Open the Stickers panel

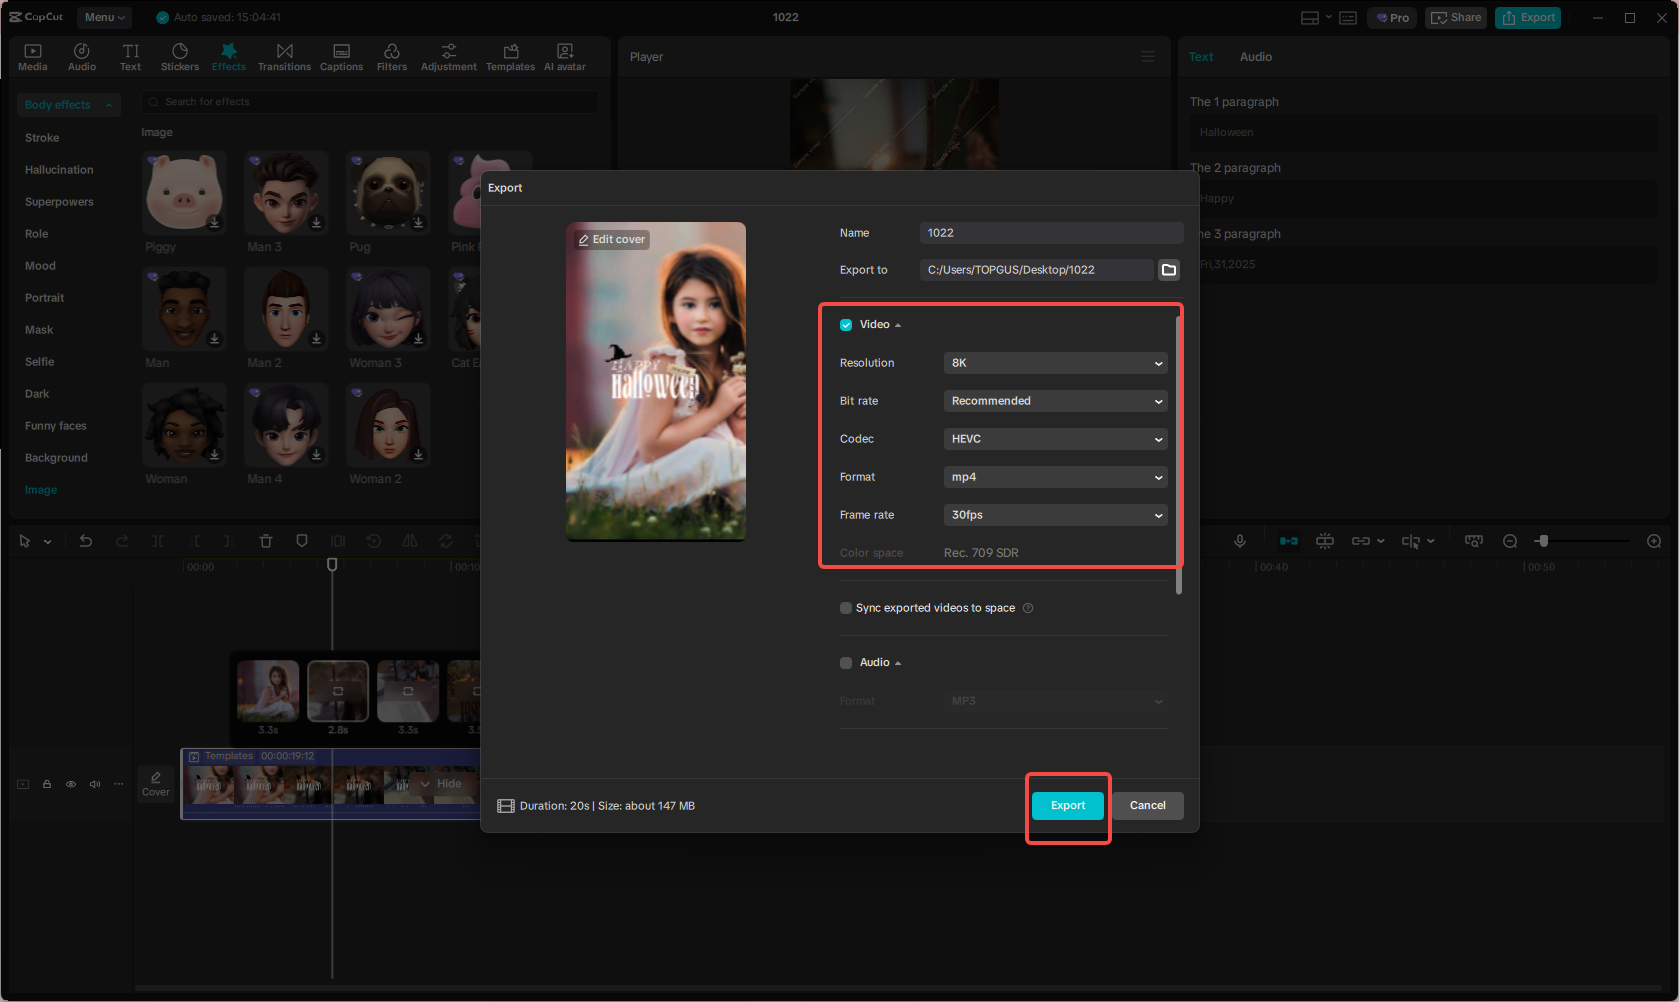pyautogui.click(x=180, y=56)
